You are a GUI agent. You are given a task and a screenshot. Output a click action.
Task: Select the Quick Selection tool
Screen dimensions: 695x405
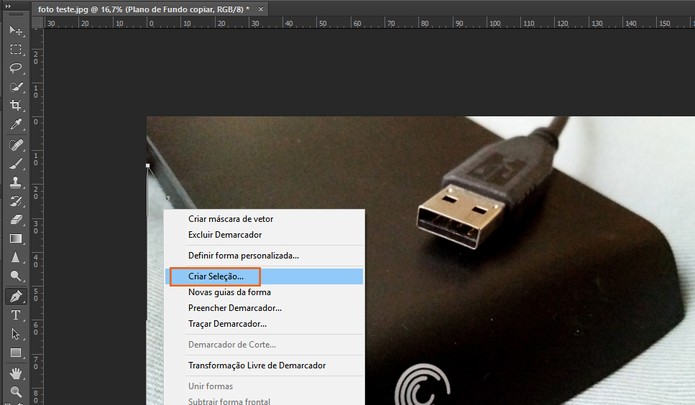[x=16, y=87]
